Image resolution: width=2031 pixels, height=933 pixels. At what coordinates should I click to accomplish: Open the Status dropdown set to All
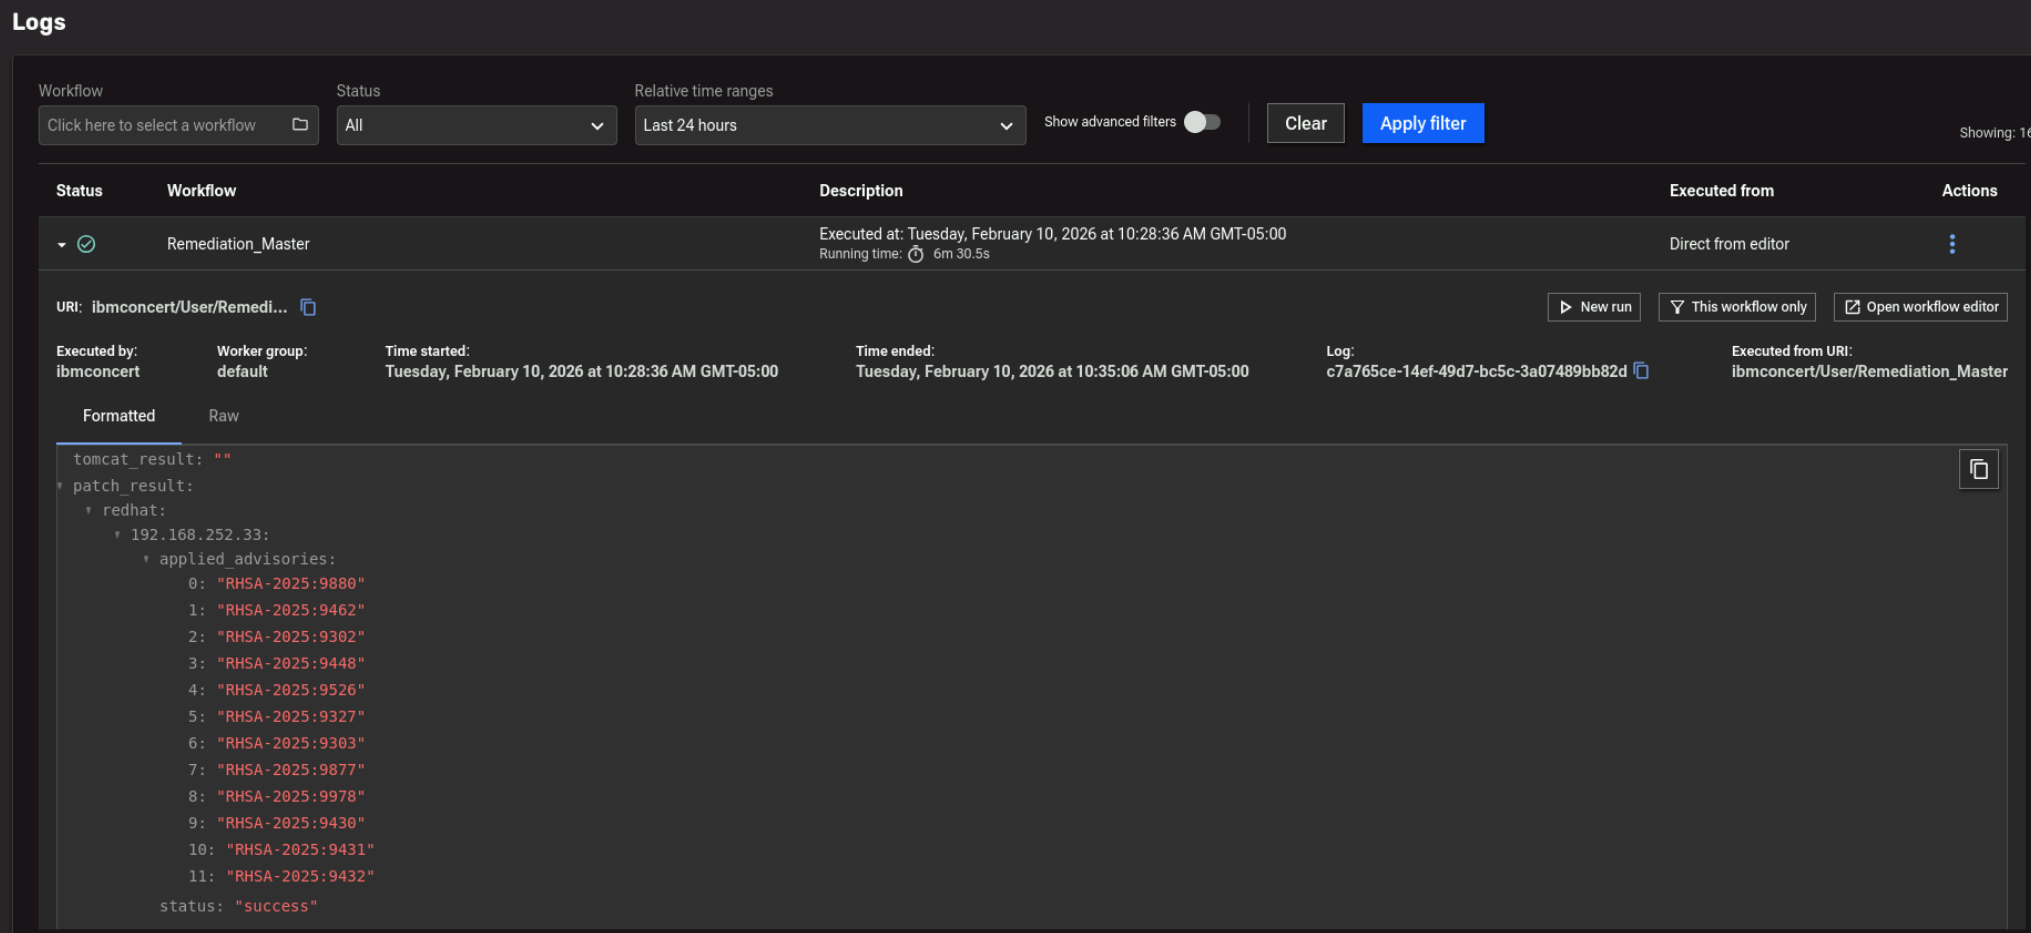(476, 126)
